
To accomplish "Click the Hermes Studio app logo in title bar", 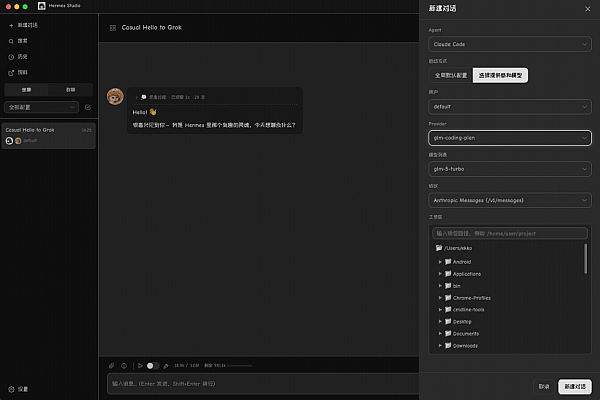I will point(42,6).
